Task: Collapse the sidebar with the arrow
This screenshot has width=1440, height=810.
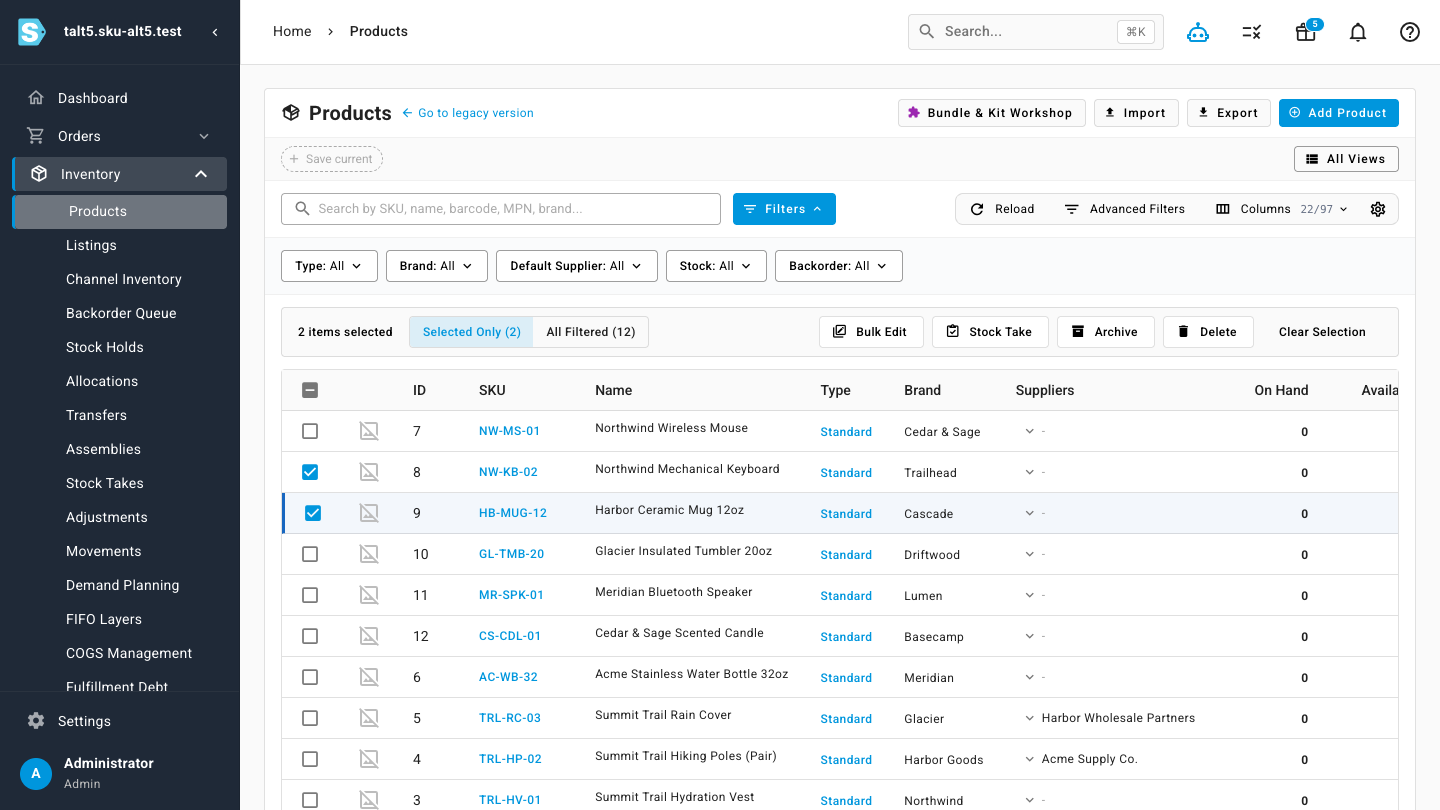Action: (x=215, y=32)
